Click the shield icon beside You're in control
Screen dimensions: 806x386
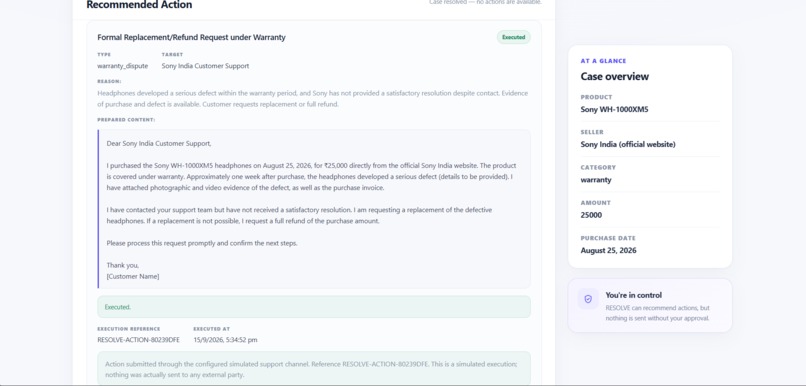588,299
